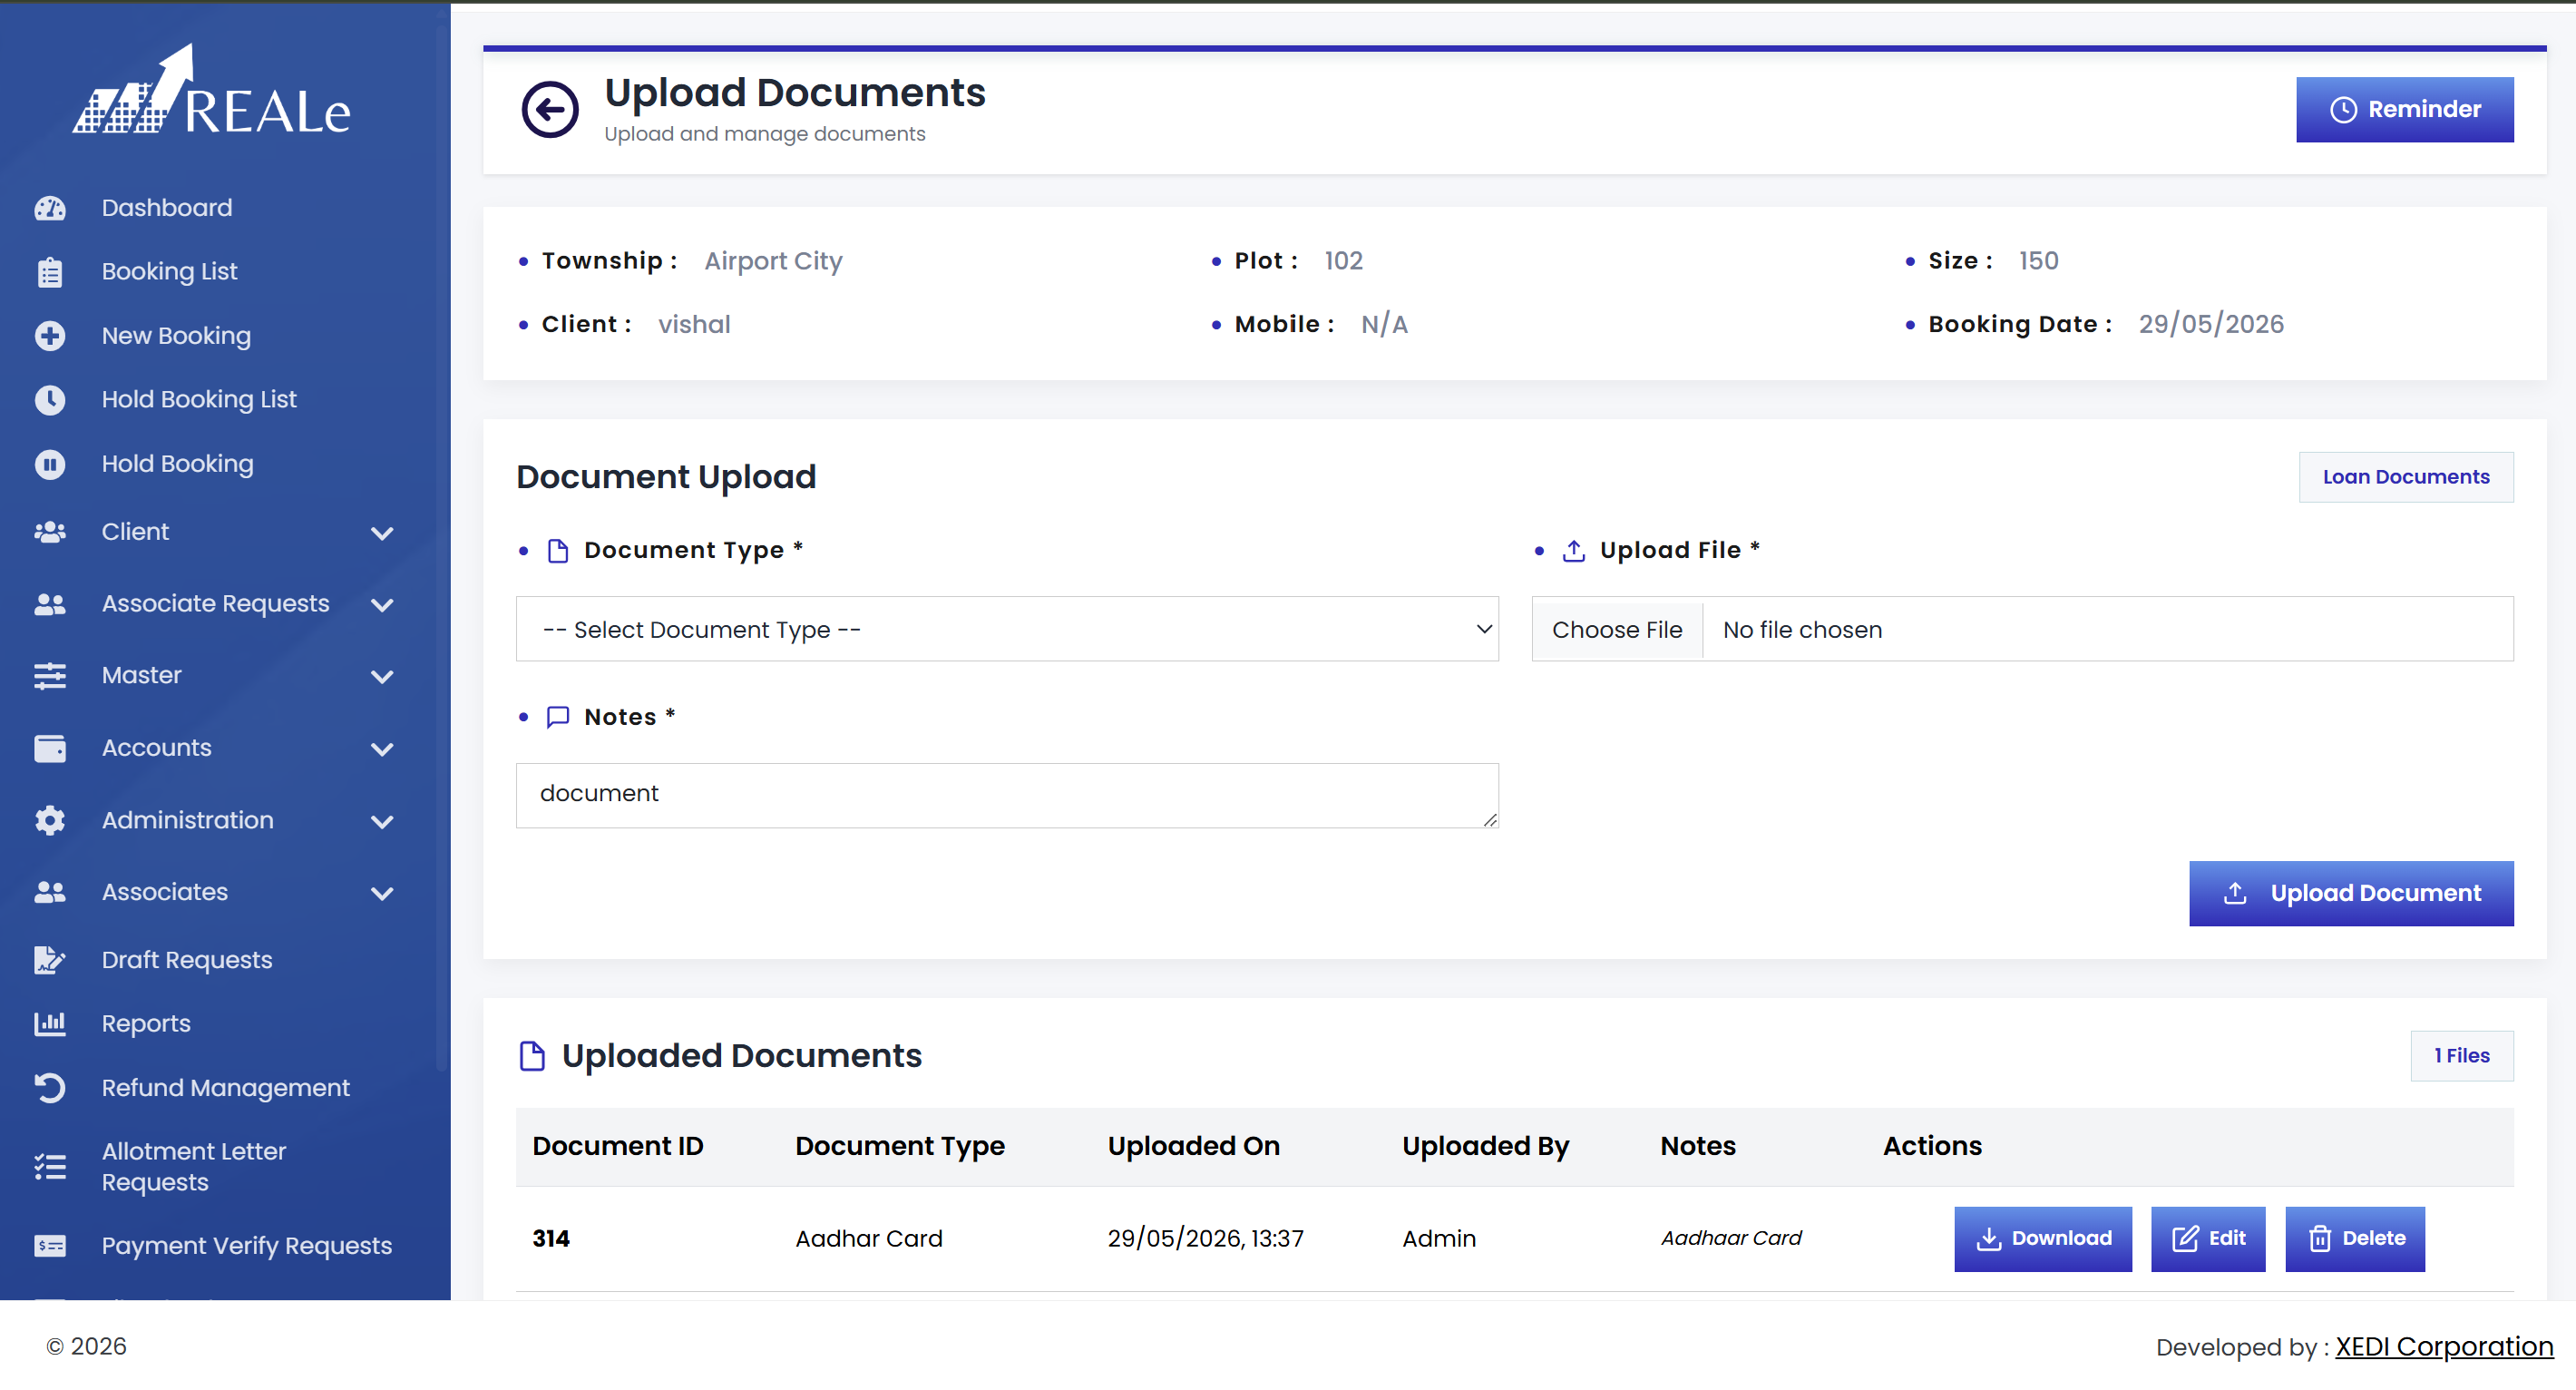Open Refund Management page
The width and height of the screenshot is (2576, 1390).
pyautogui.click(x=226, y=1088)
